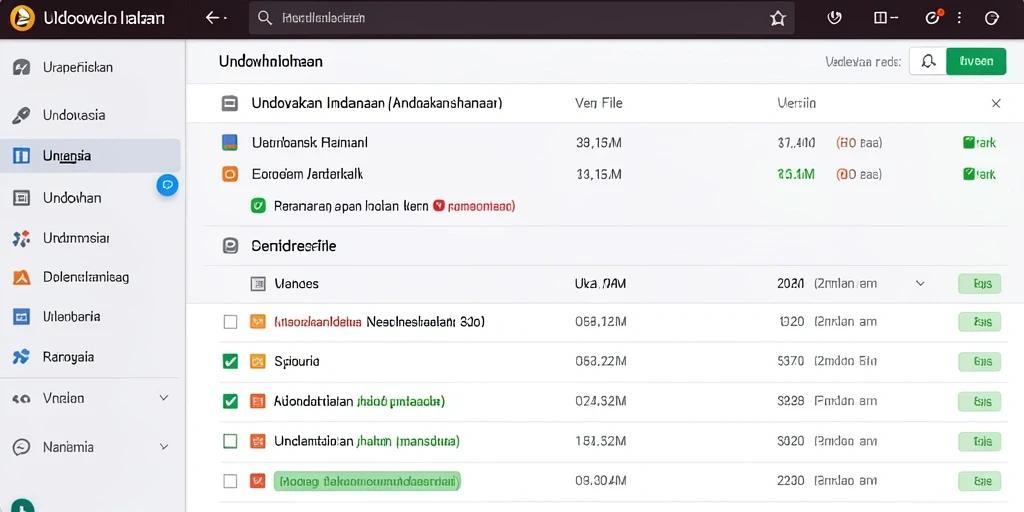Viewport: 1024px width, 512px height.
Task: Click the Ven File column header
Action: click(598, 103)
